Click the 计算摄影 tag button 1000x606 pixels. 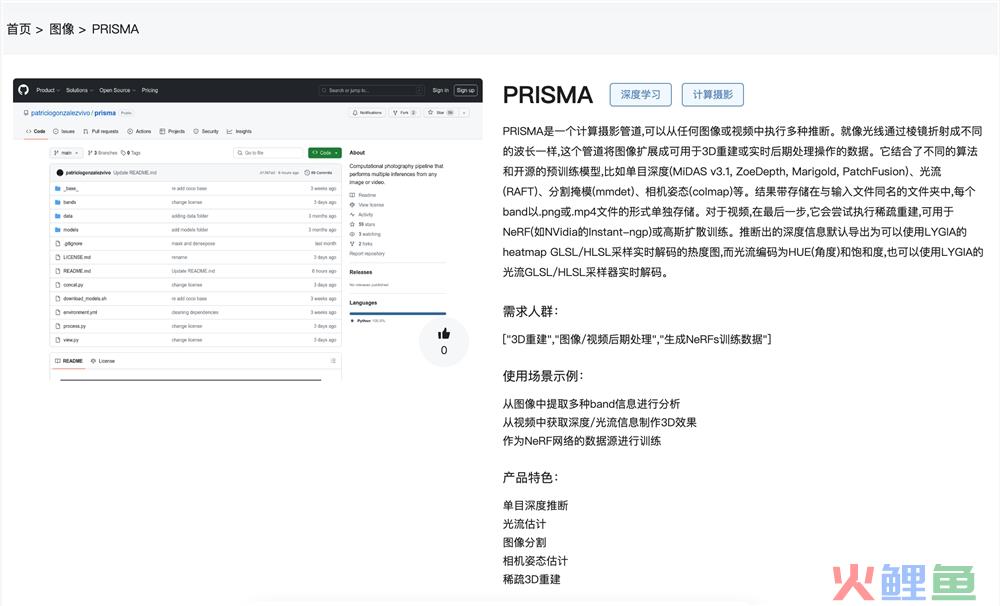[712, 94]
